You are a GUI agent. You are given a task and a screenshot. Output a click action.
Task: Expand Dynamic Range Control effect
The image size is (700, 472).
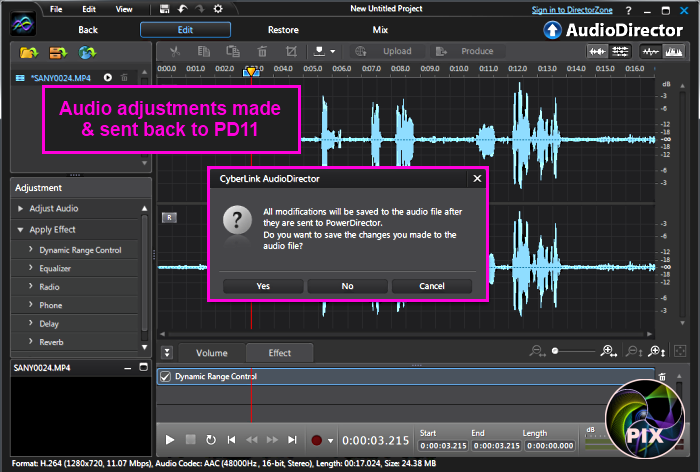[31, 249]
